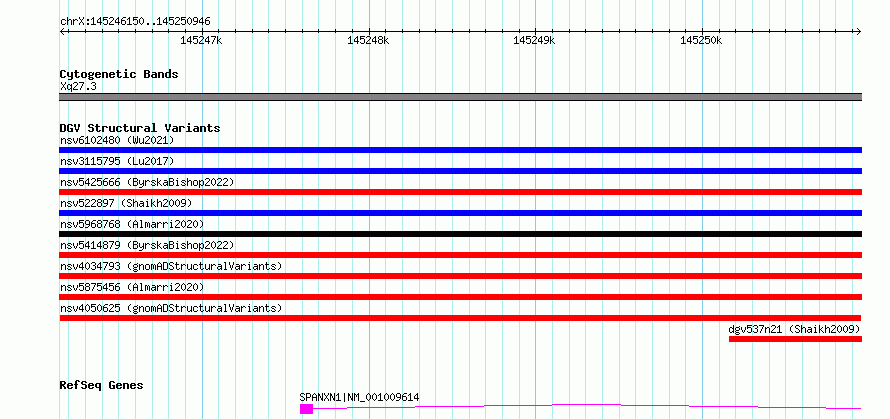890x419 pixels.
Task: Click the blue bar for nsv6102480
Action: (461, 150)
